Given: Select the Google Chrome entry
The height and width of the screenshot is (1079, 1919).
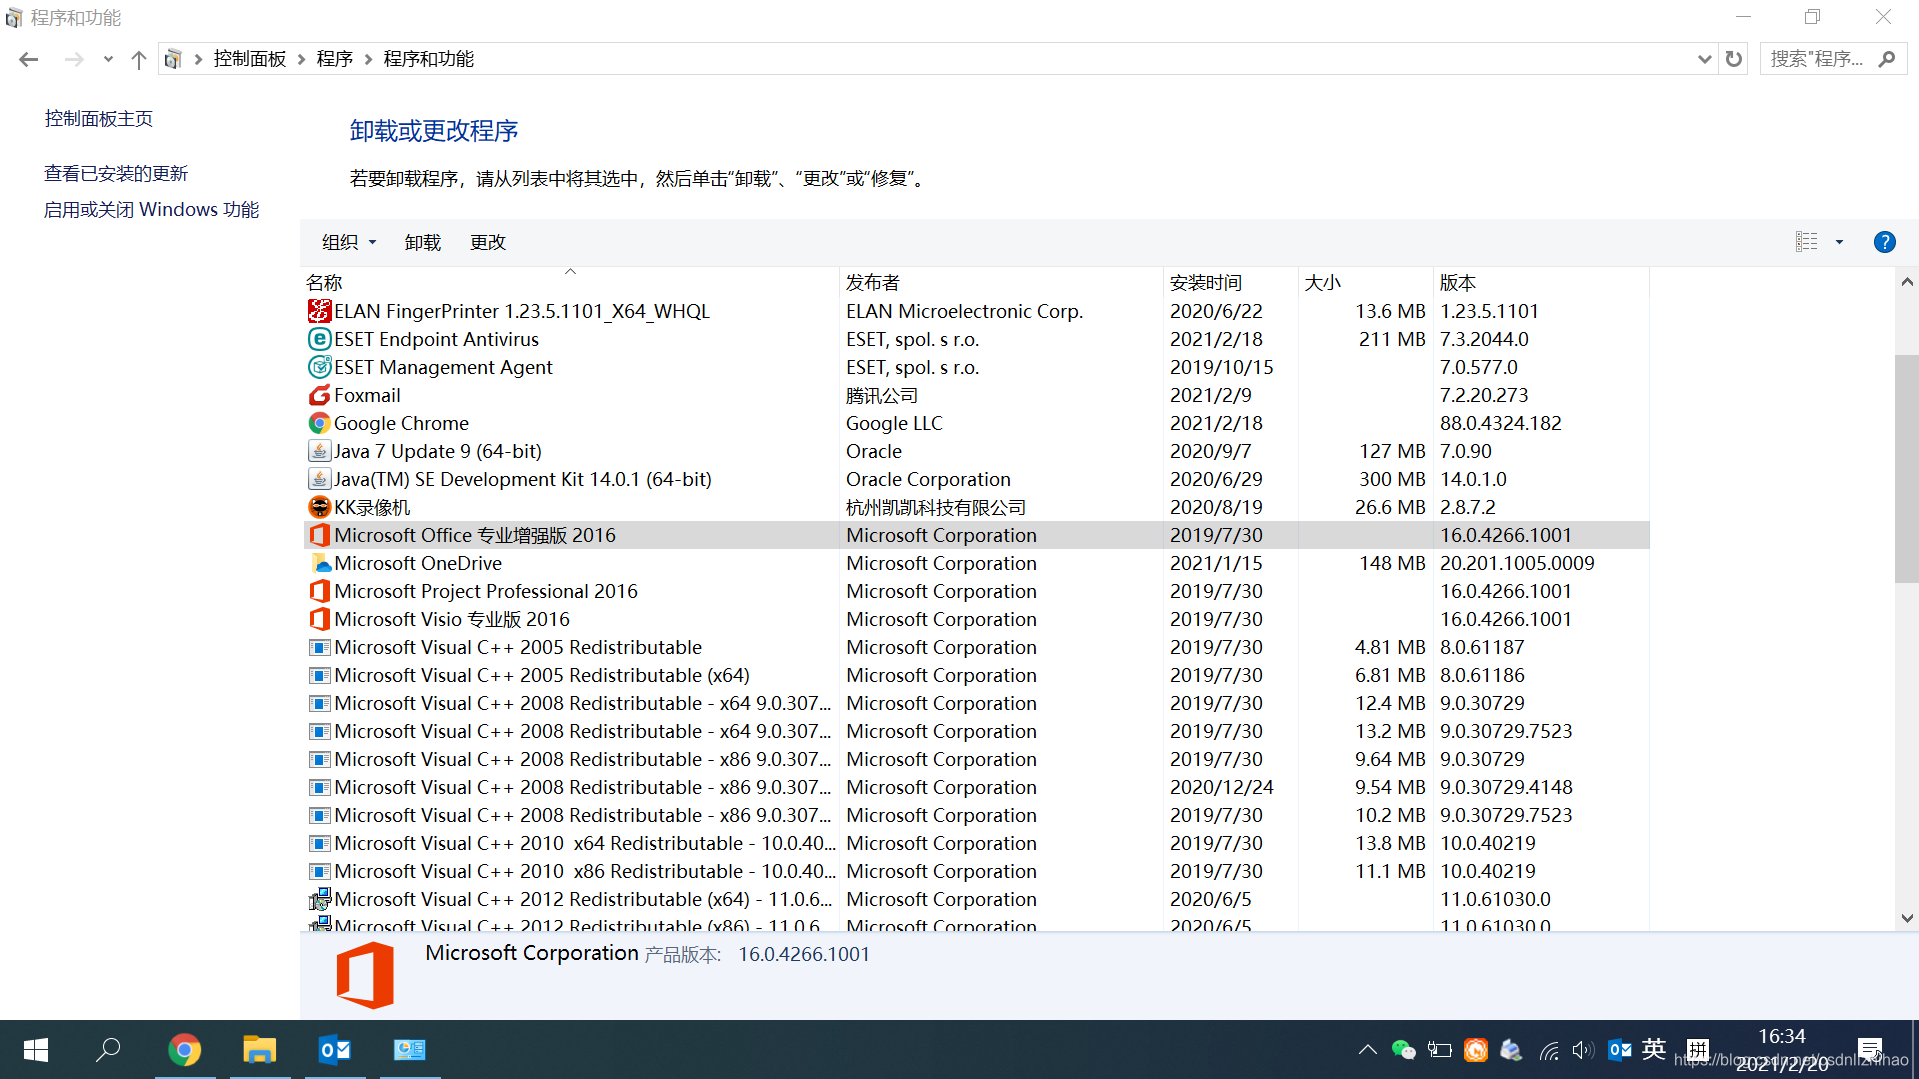Looking at the screenshot, I should coord(976,423).
